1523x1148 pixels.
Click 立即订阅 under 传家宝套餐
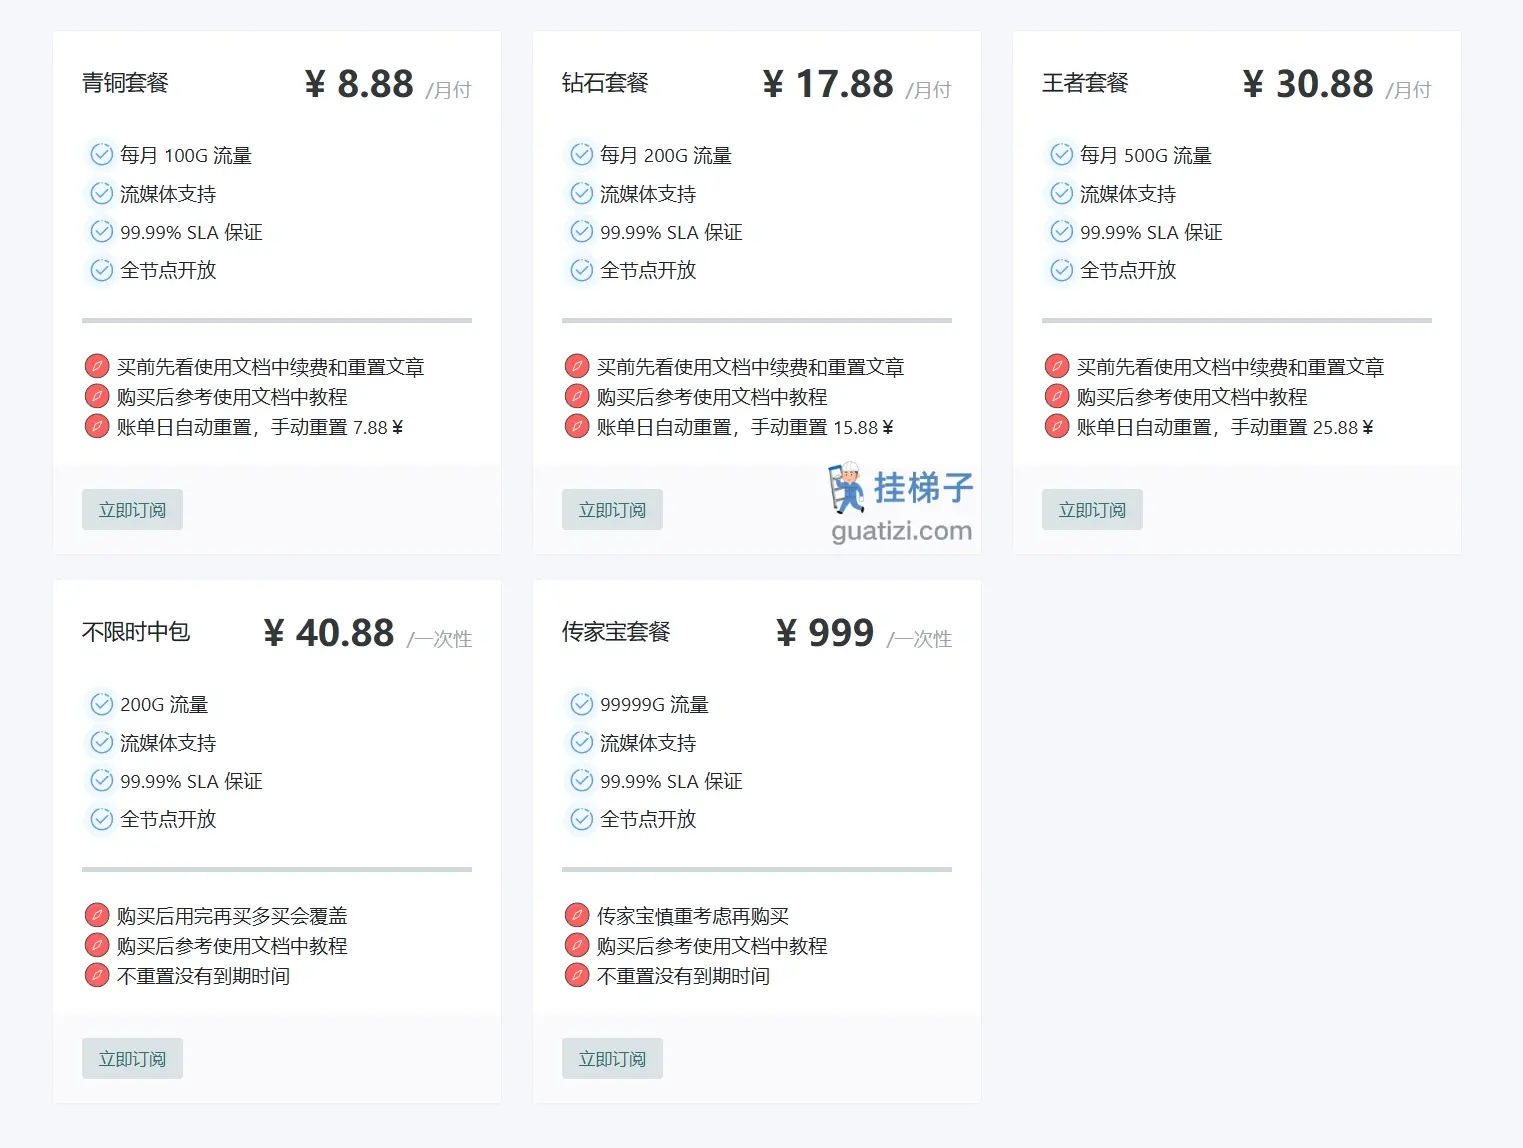coord(611,1058)
